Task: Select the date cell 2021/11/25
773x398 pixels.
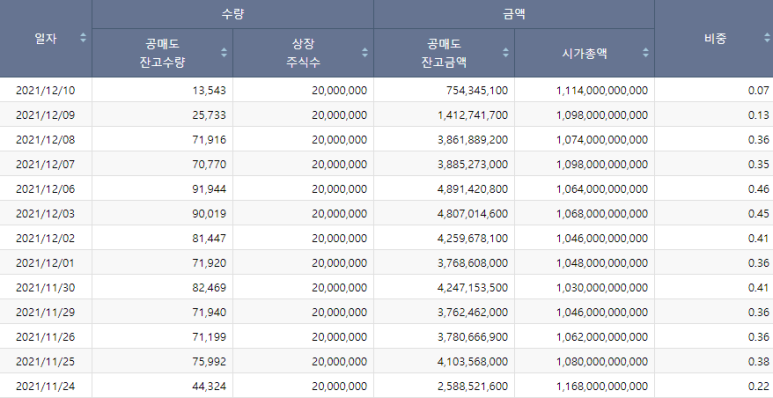Action: click(45, 362)
